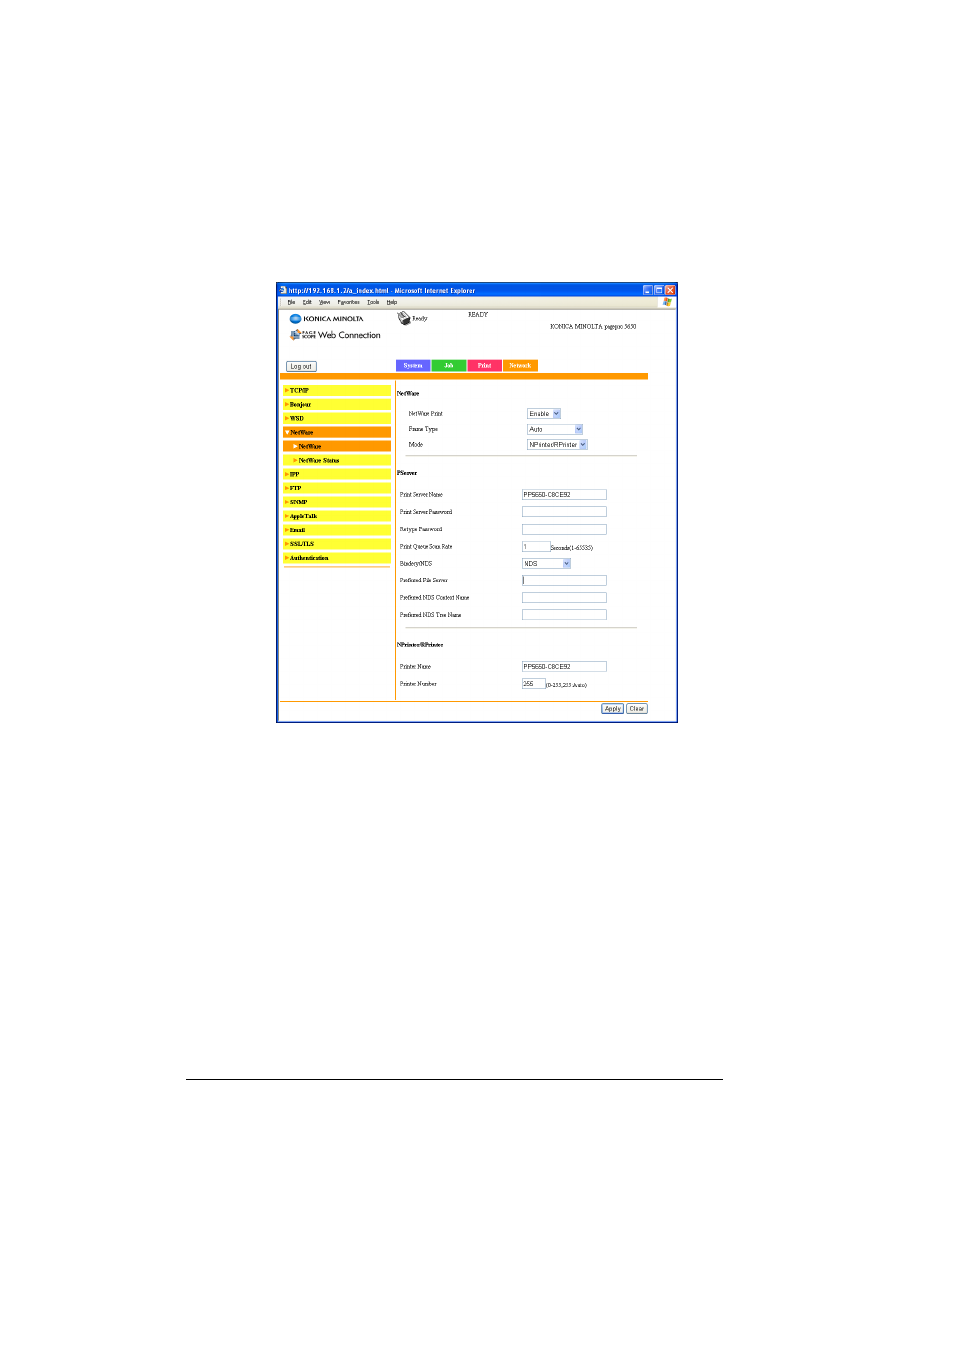Open NetWare Status in sidebar

click(337, 461)
